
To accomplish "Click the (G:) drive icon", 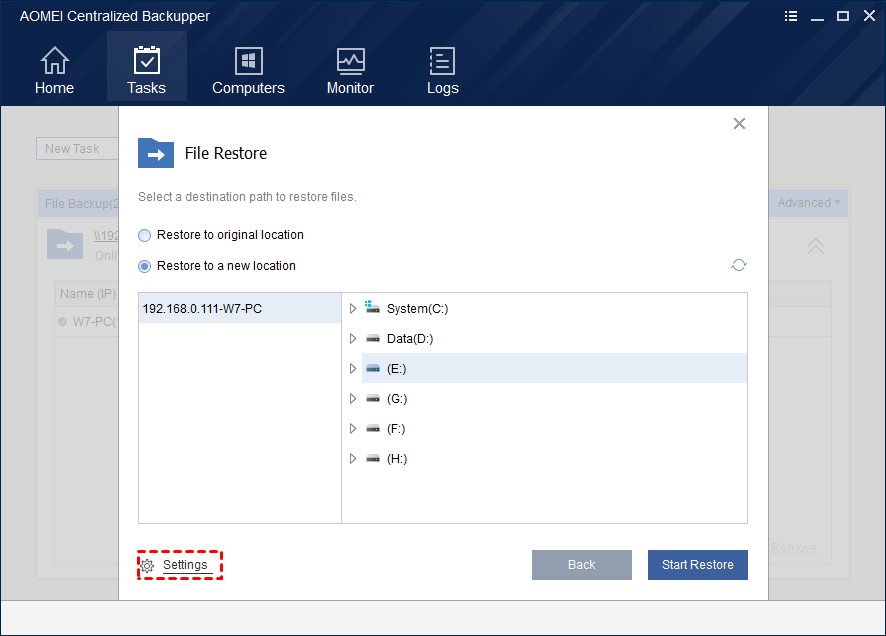I will point(372,398).
